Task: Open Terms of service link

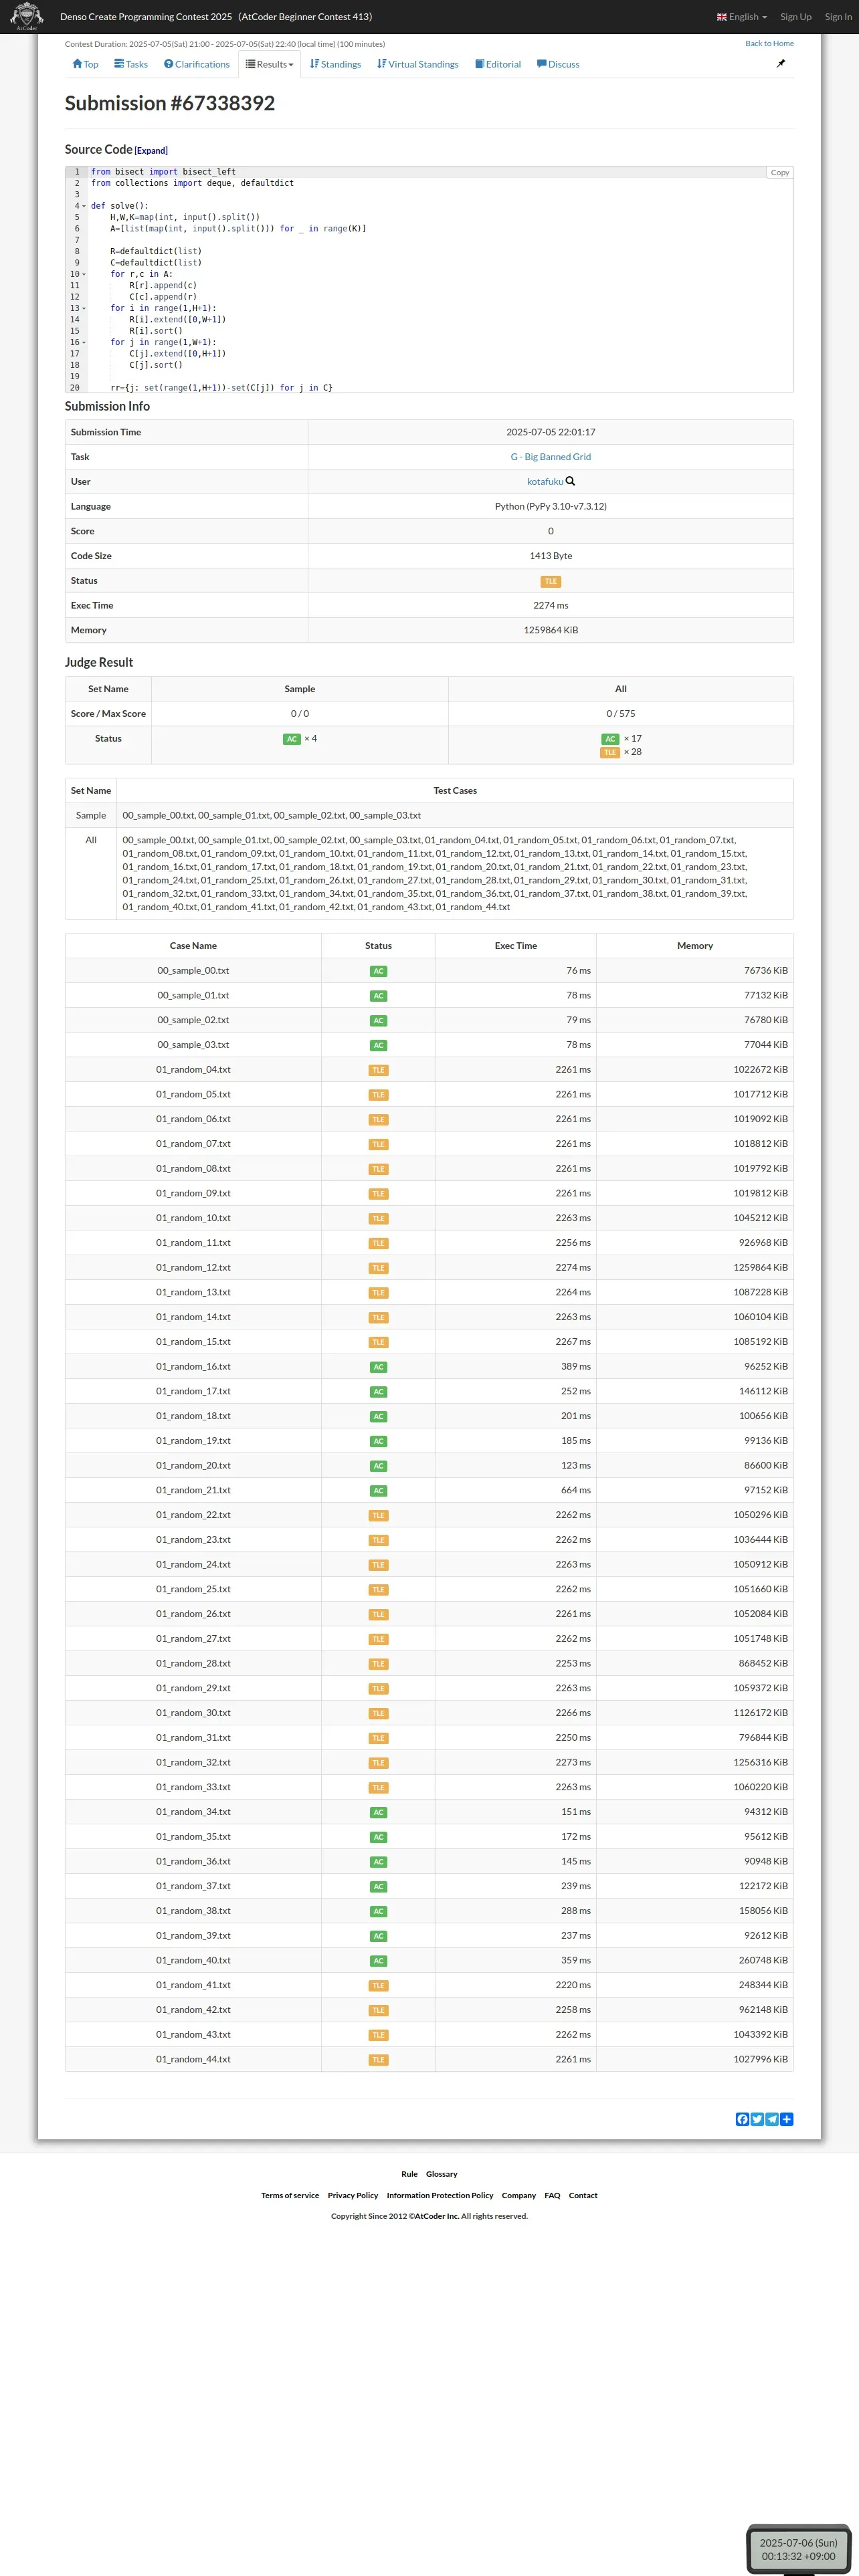Action: [x=290, y=2196]
